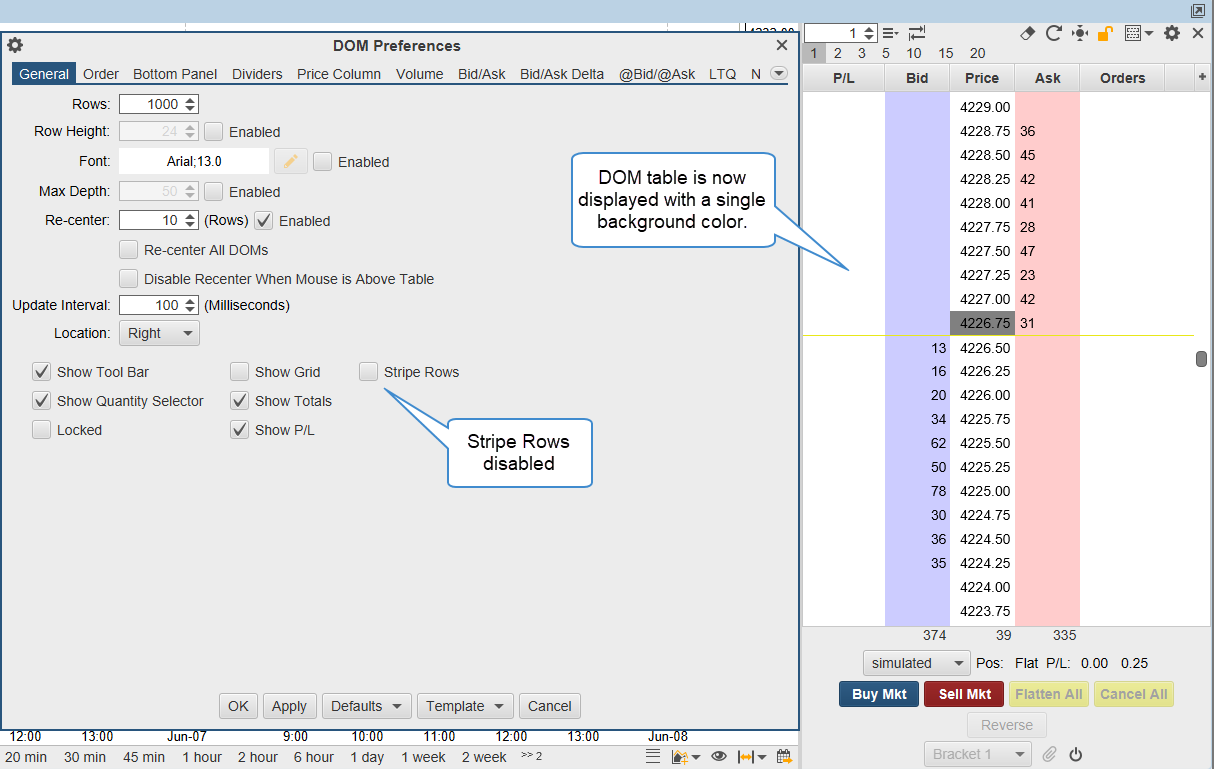Open the simulated account dropdown
This screenshot has height=769, width=1214.
(x=916, y=663)
